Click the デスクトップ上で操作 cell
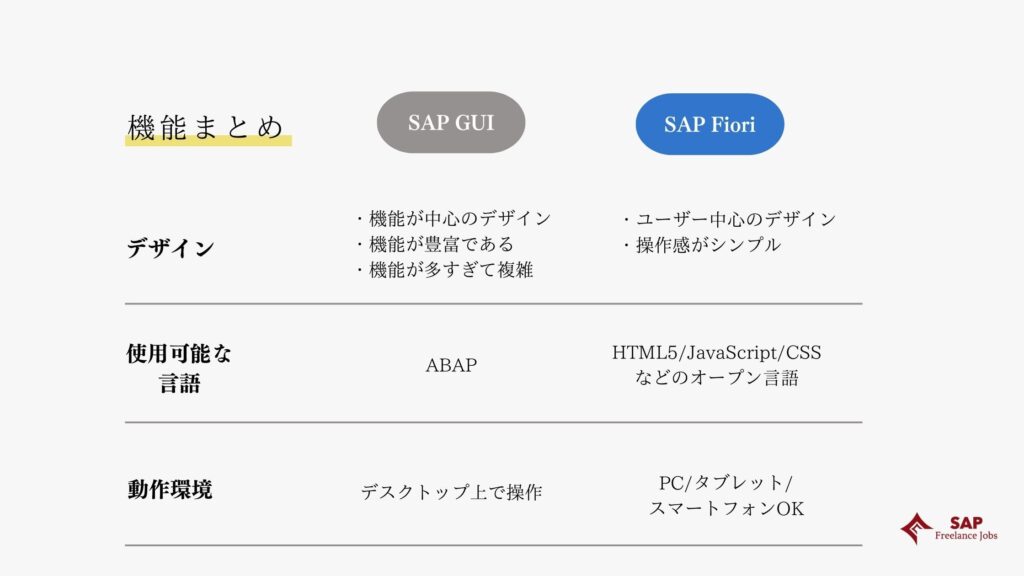Screen dimensions: 1024x576 pos(451,492)
